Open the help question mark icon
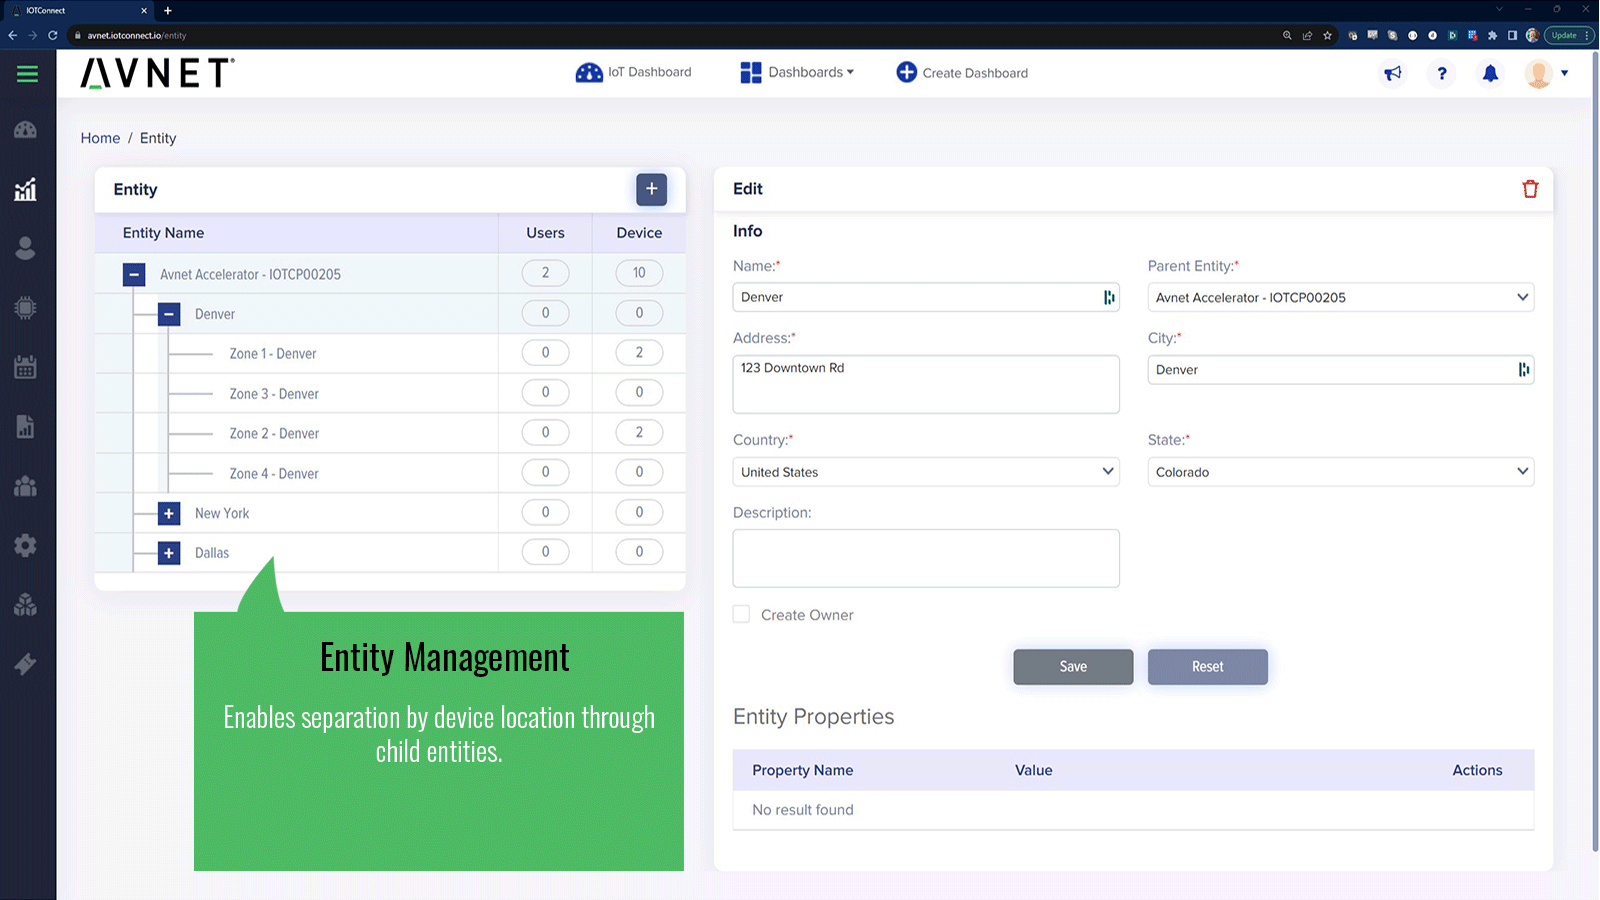The height and width of the screenshot is (900, 1600). click(x=1441, y=73)
